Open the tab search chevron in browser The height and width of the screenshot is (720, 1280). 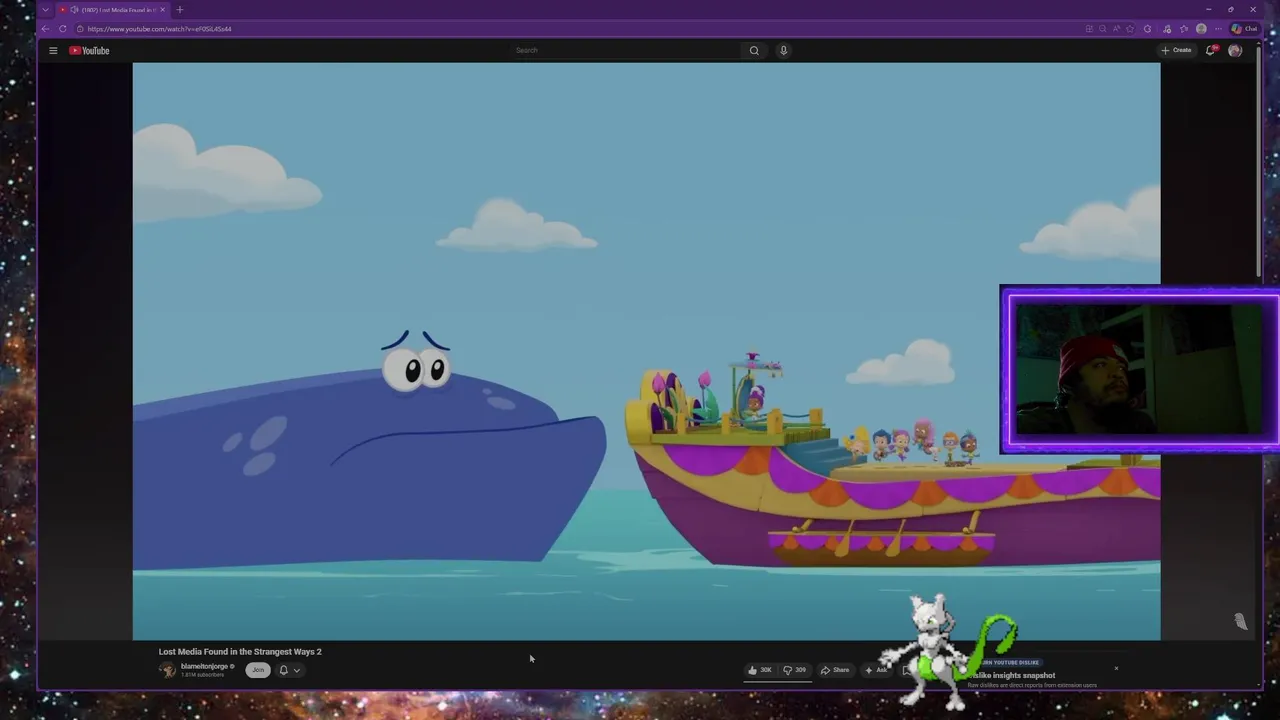[x=45, y=10]
